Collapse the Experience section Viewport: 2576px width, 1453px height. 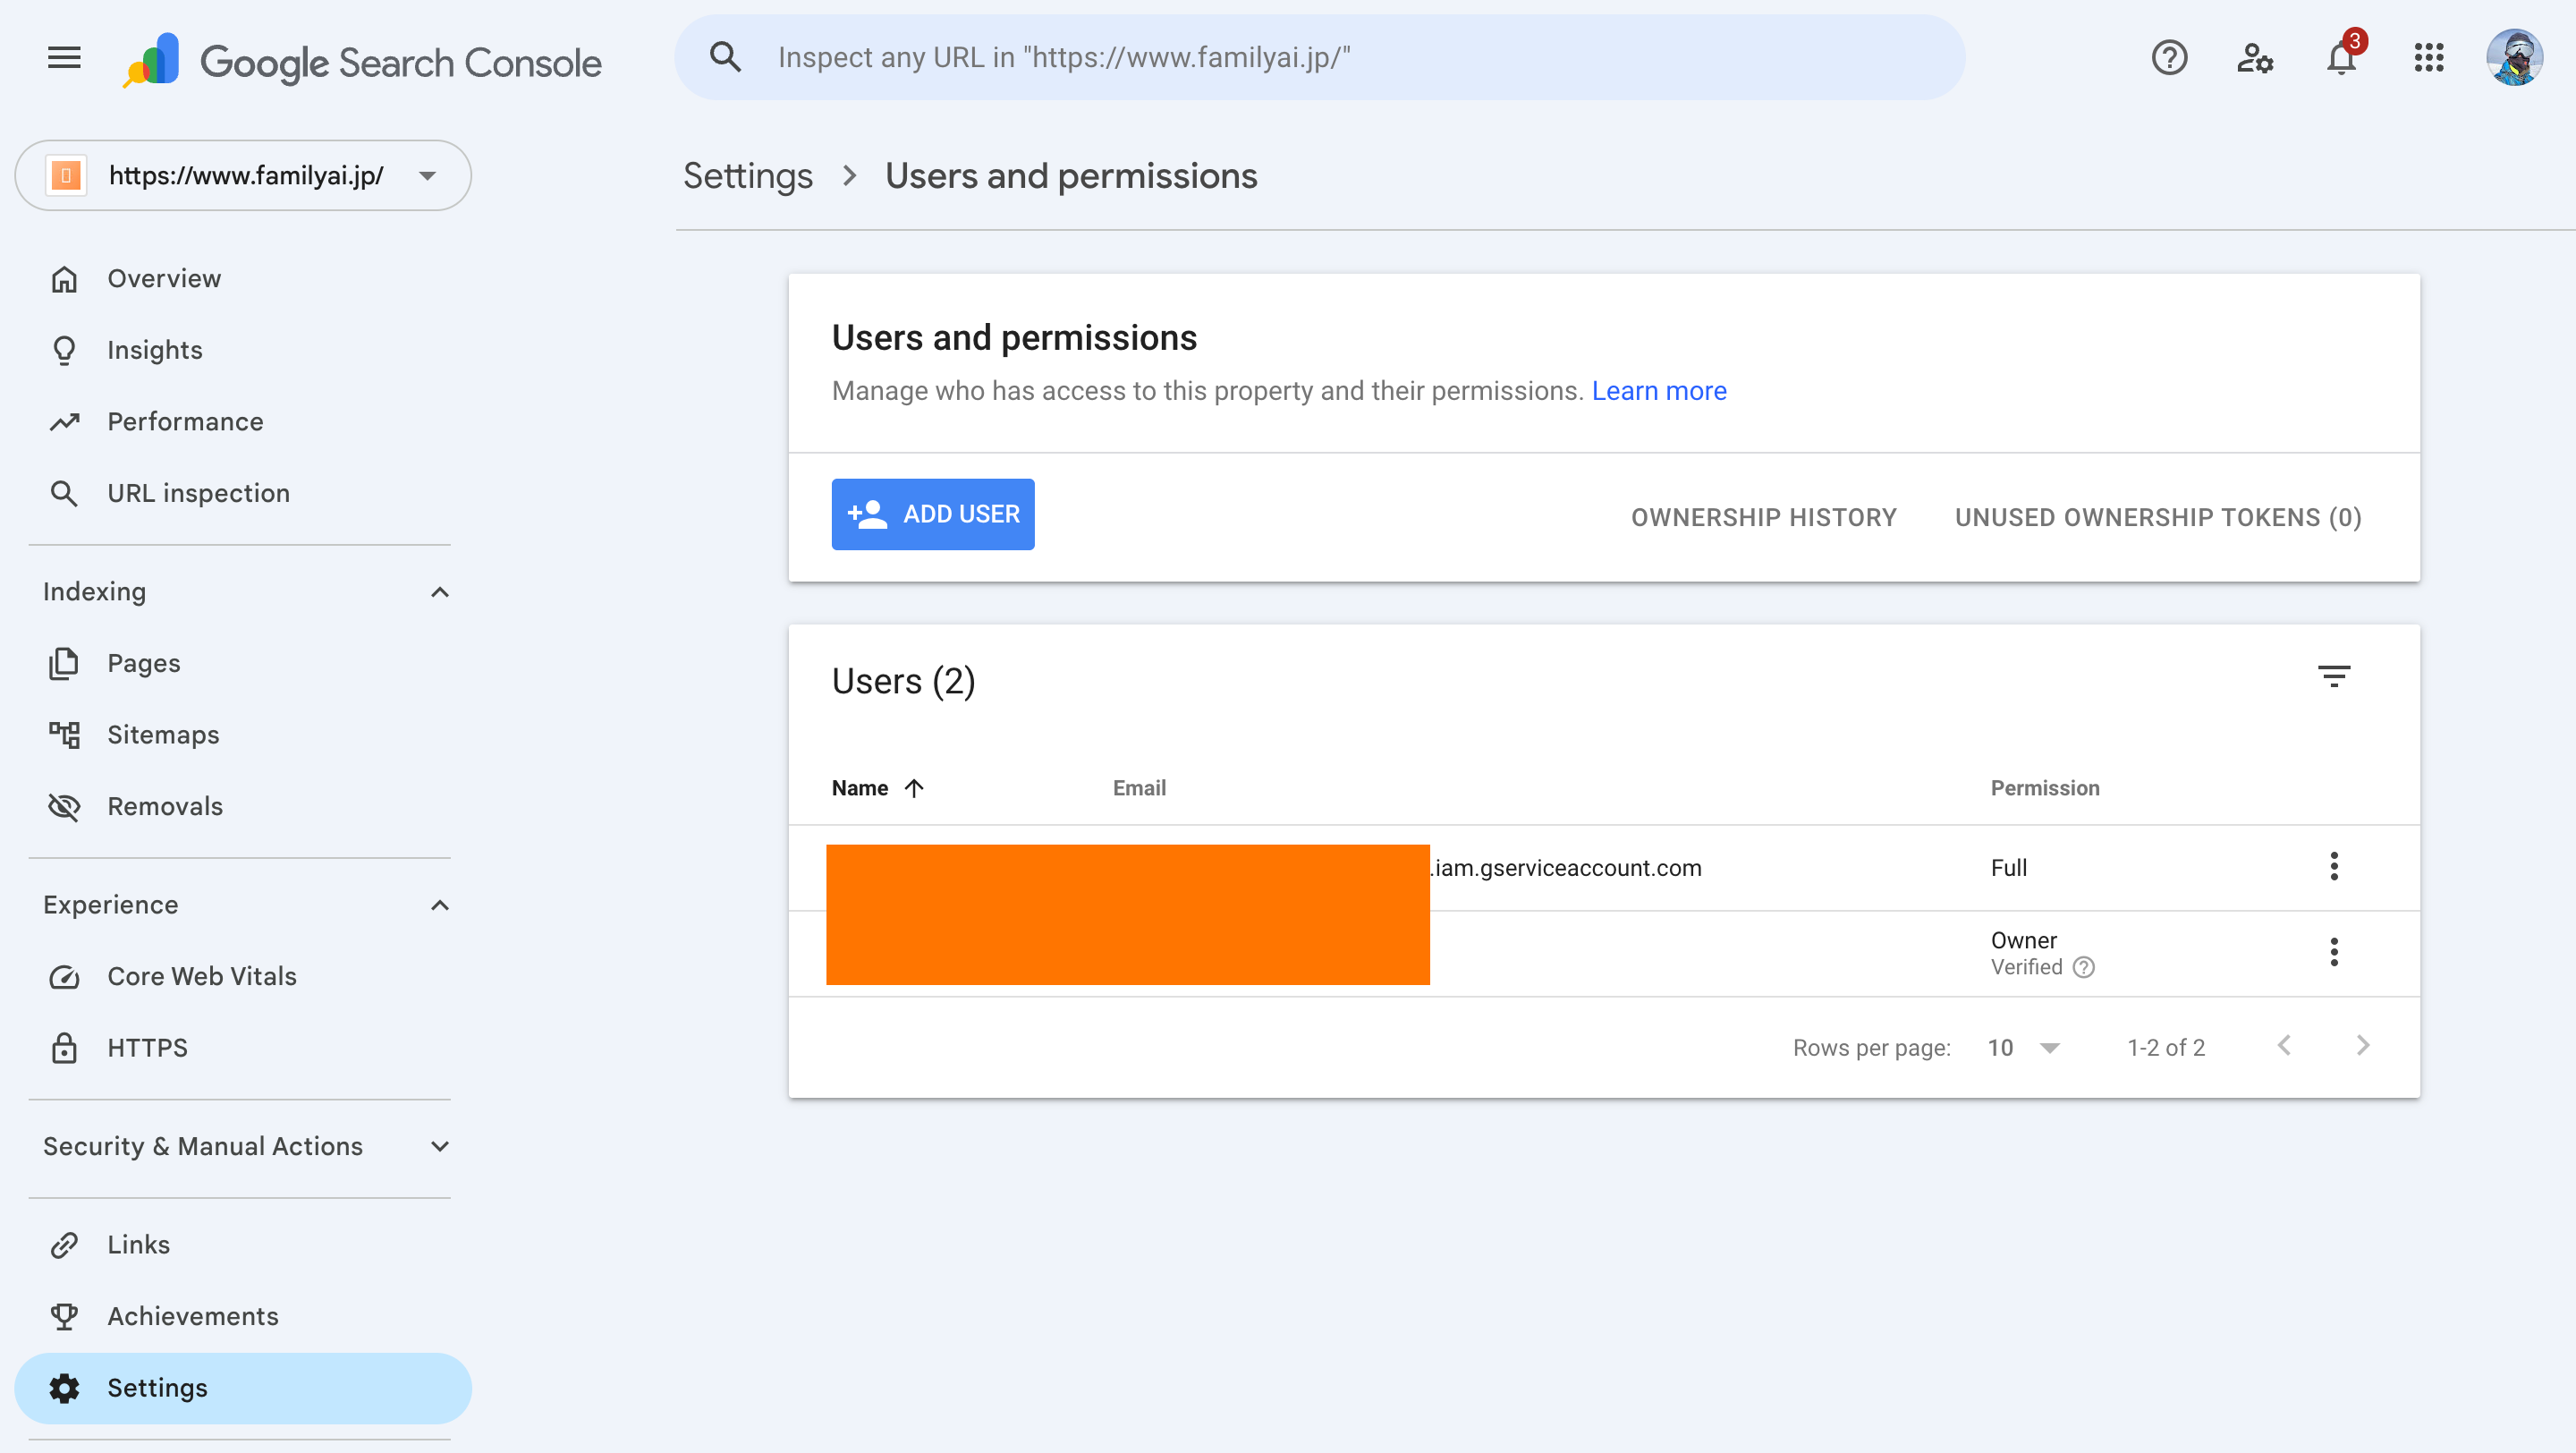pyautogui.click(x=439, y=906)
